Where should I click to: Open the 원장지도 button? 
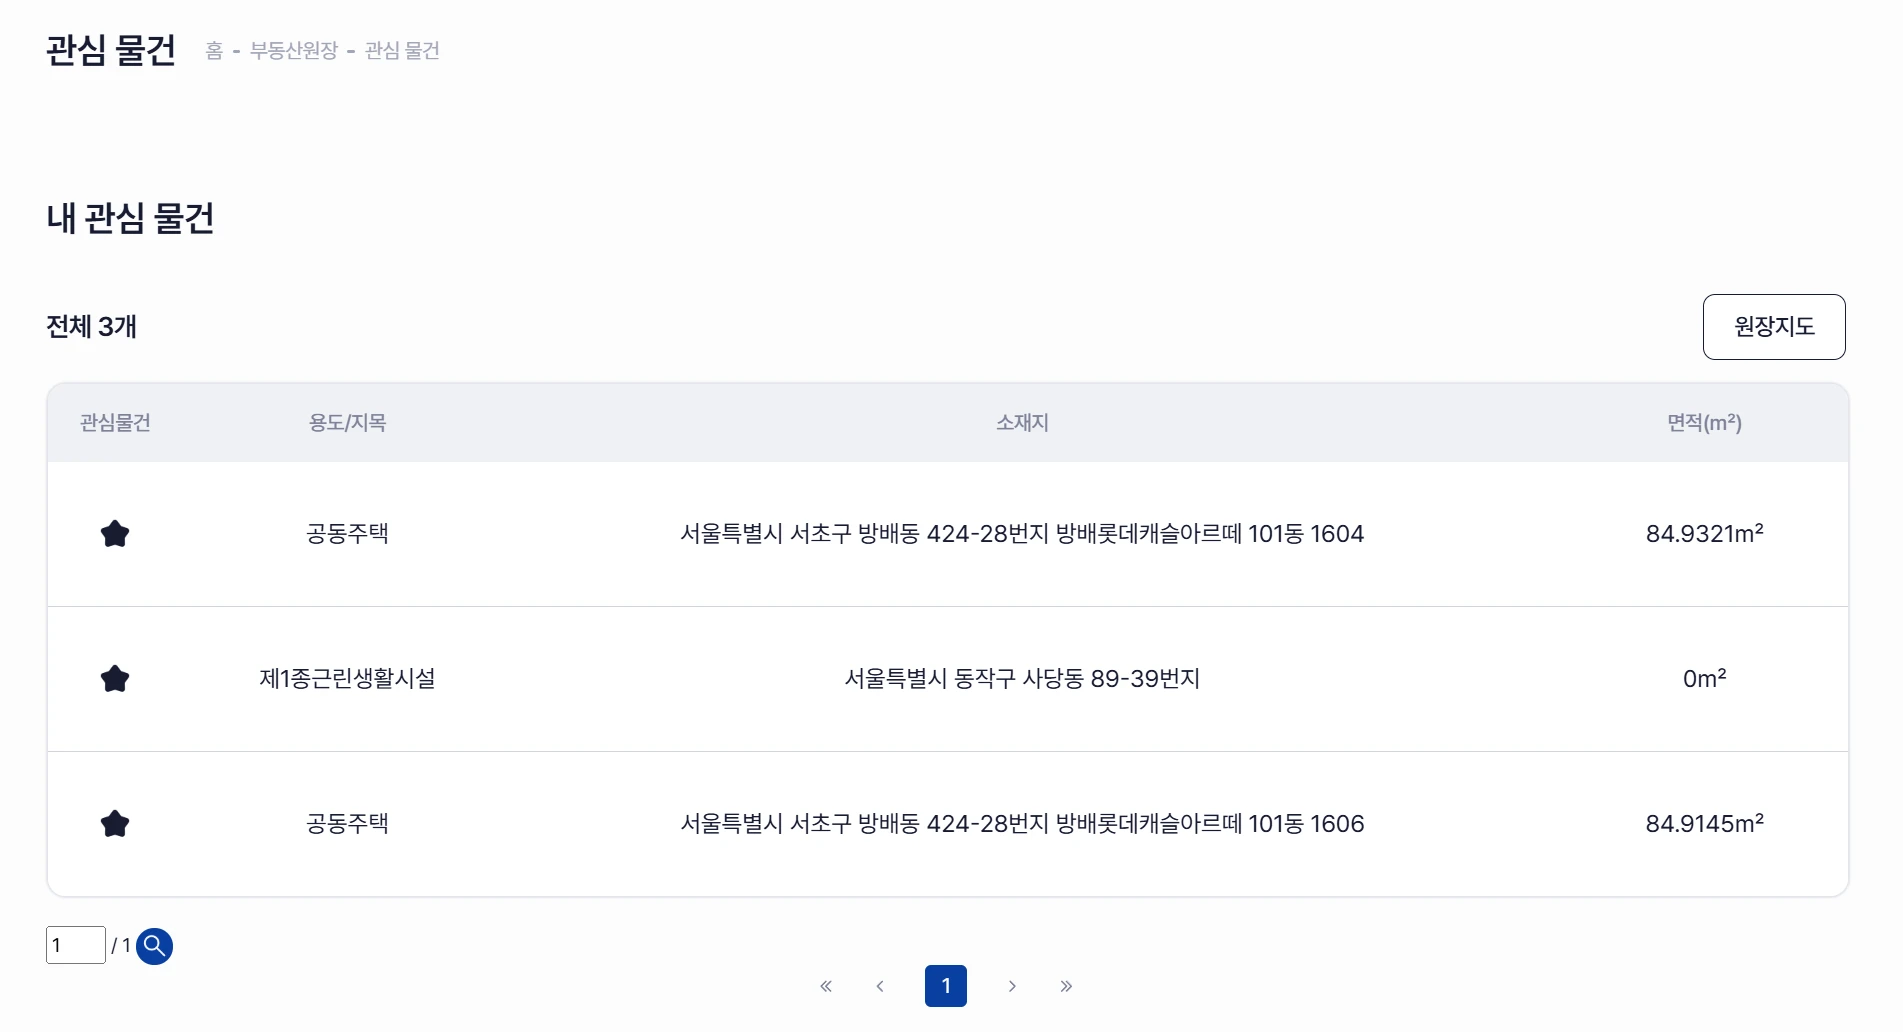(1774, 327)
